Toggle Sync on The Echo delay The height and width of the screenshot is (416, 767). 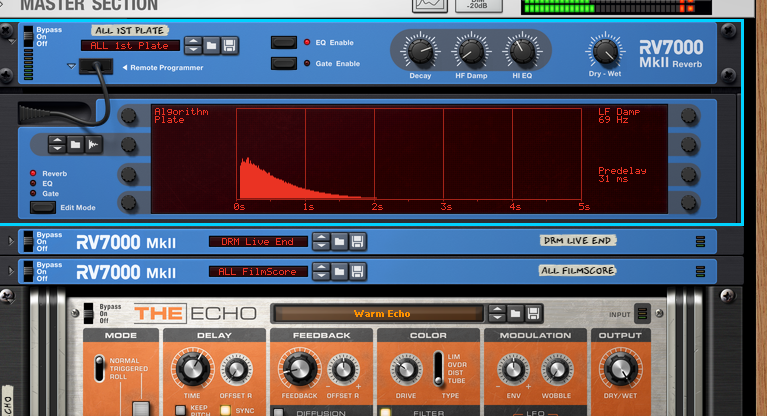(x=226, y=410)
